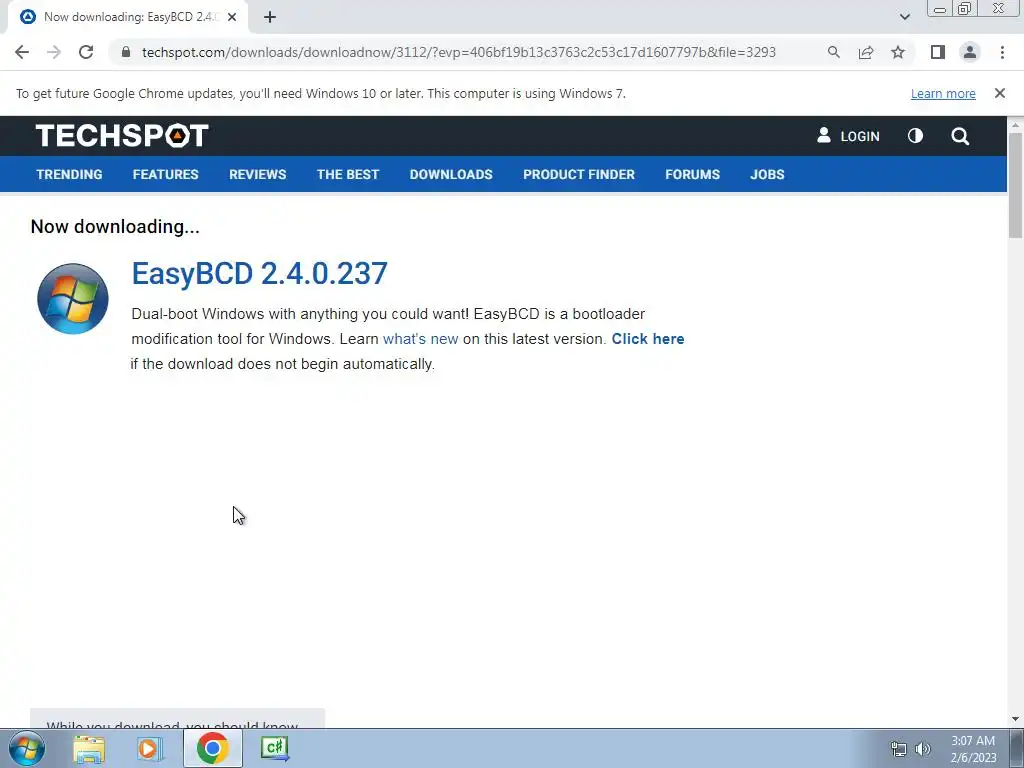Image resolution: width=1024 pixels, height=768 pixels.
Task: Click the volume speaker tray icon
Action: (923, 749)
